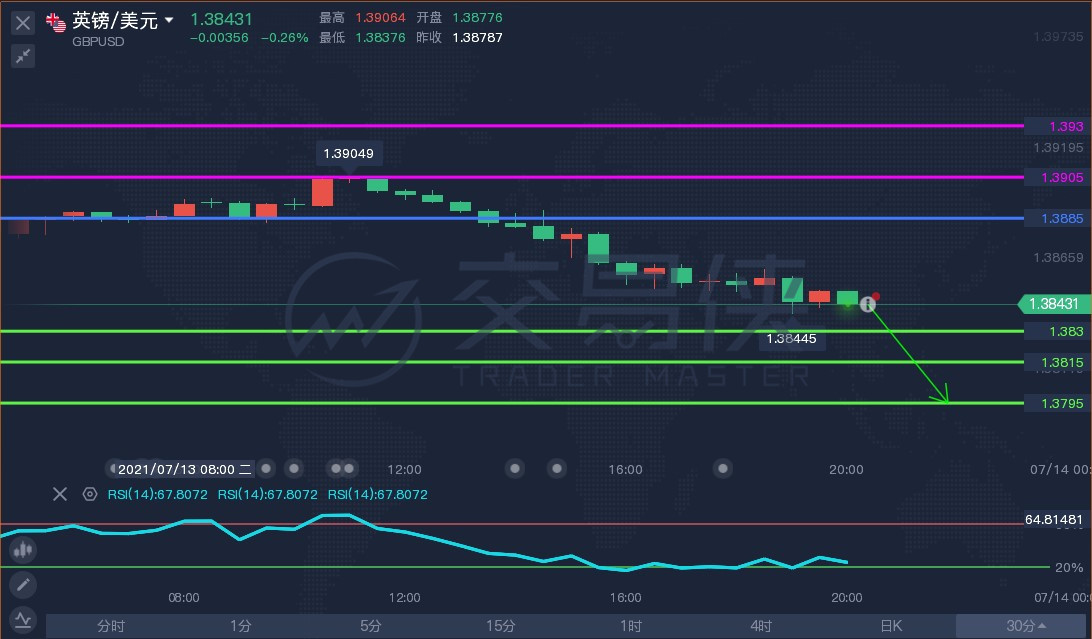Click the current price 1.38431 axis tag
The height and width of the screenshot is (639, 1092).
[x=1054, y=304]
